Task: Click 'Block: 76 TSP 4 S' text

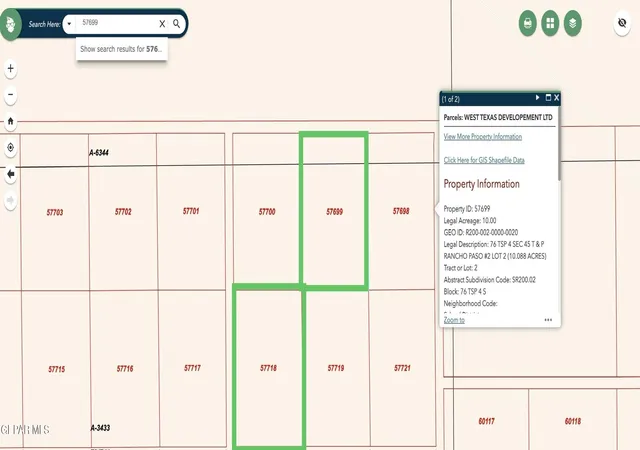Action: point(464,292)
